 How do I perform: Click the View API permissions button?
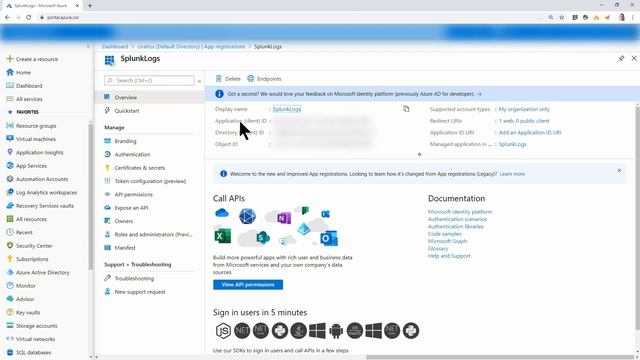click(248, 284)
